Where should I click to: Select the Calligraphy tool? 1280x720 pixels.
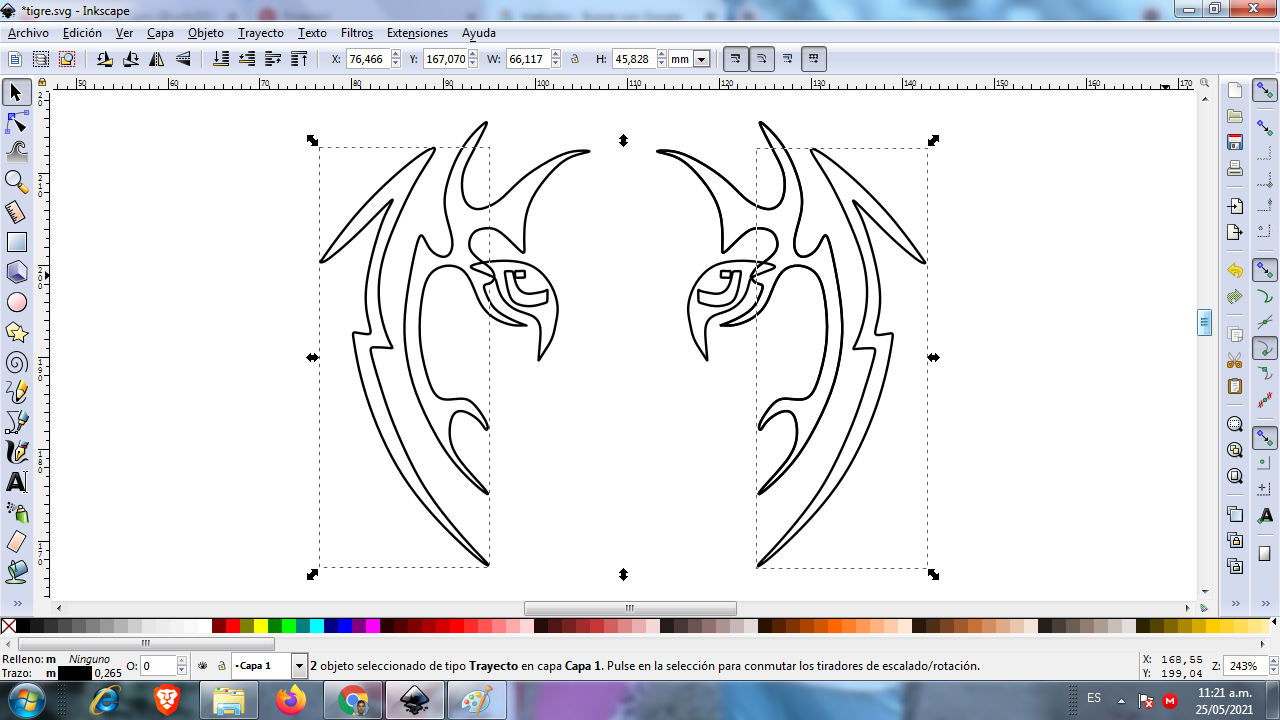[16, 452]
